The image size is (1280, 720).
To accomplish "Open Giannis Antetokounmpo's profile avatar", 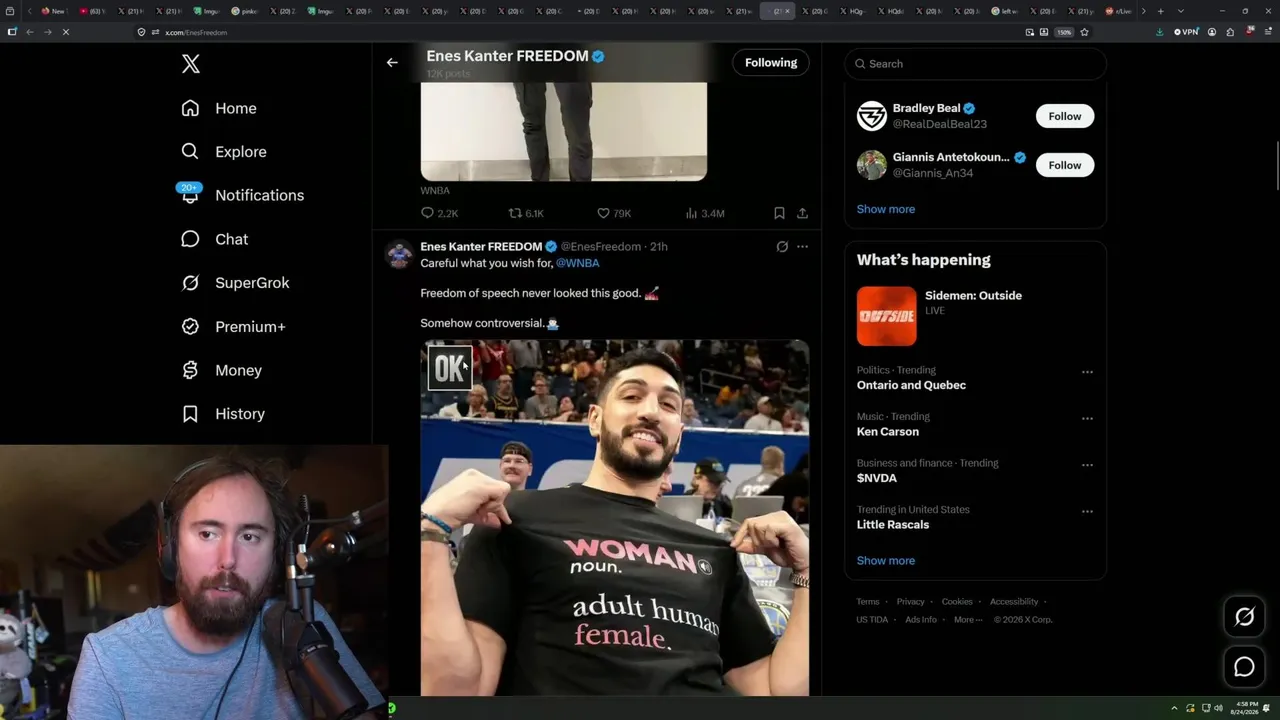I will [x=872, y=165].
